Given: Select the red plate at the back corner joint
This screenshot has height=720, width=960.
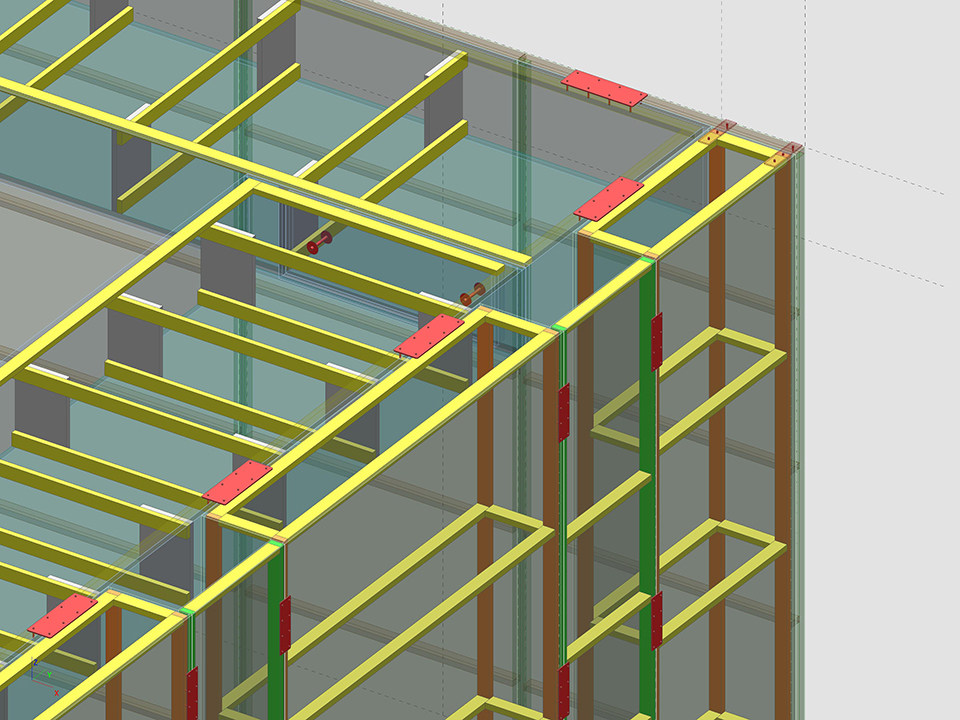Looking at the screenshot, I should tap(608, 198).
